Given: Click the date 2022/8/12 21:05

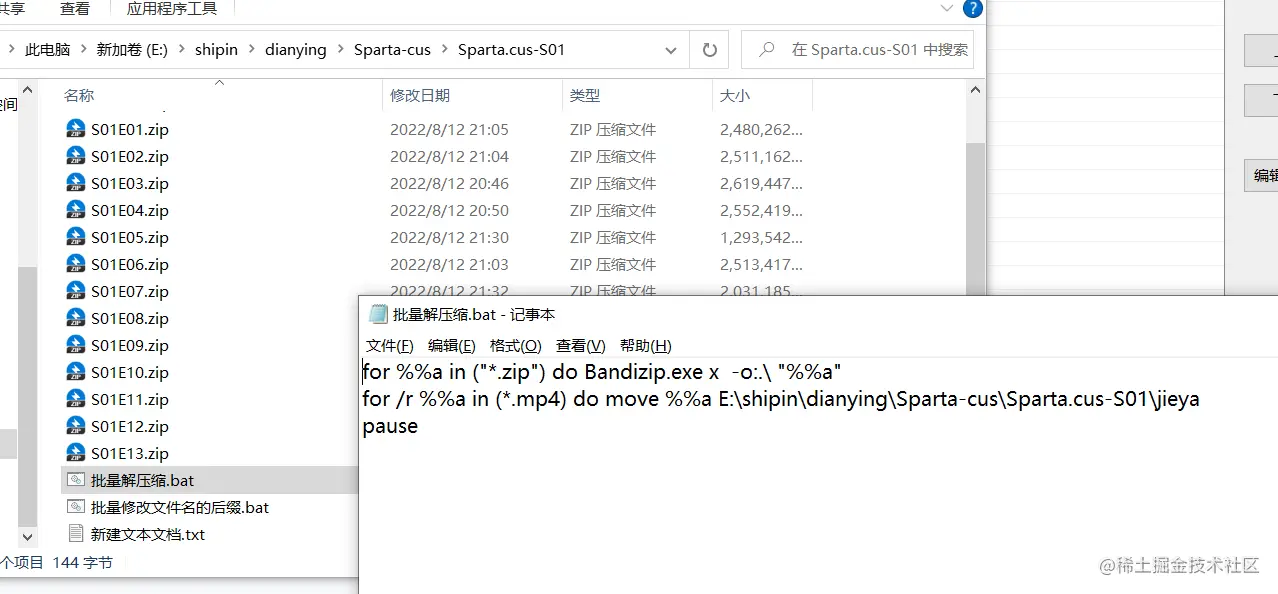Looking at the screenshot, I should pyautogui.click(x=449, y=129).
